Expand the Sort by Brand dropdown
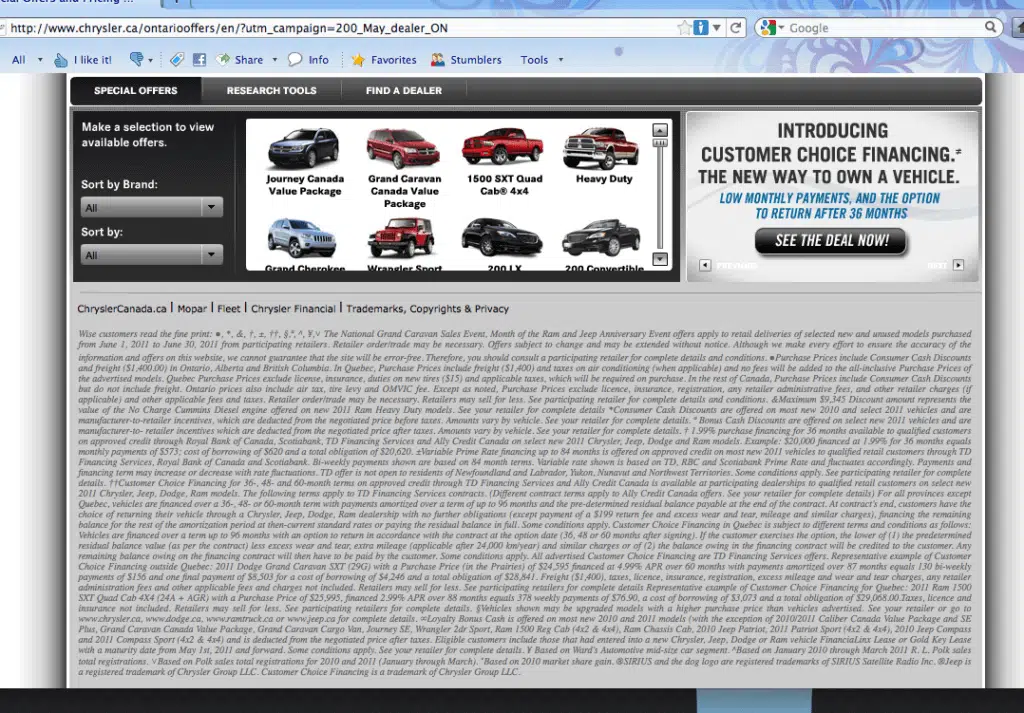This screenshot has height=713, width=1024. pos(152,208)
